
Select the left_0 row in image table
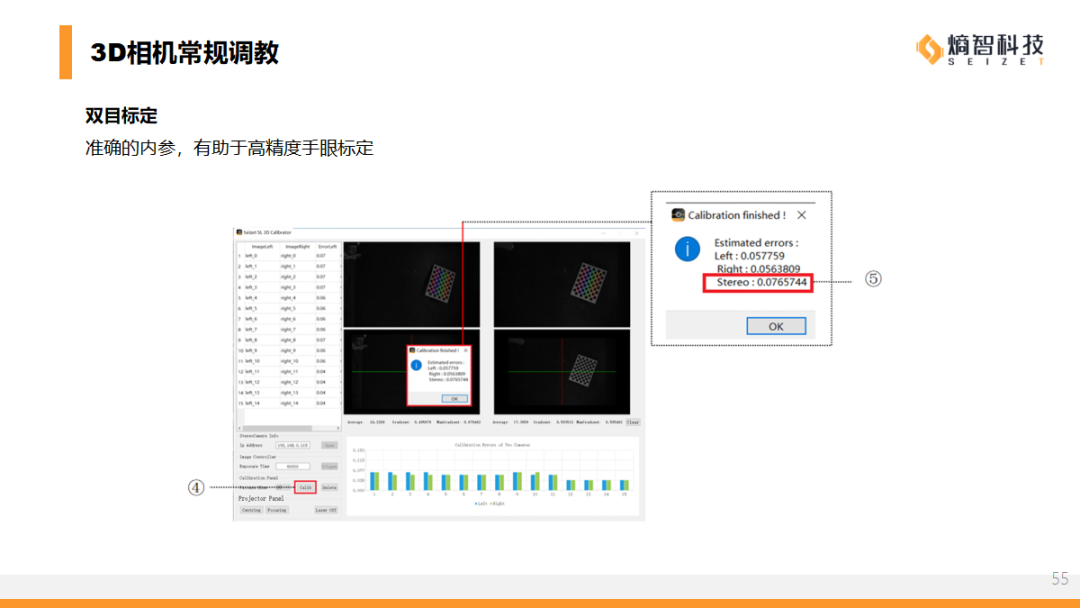[289, 255]
